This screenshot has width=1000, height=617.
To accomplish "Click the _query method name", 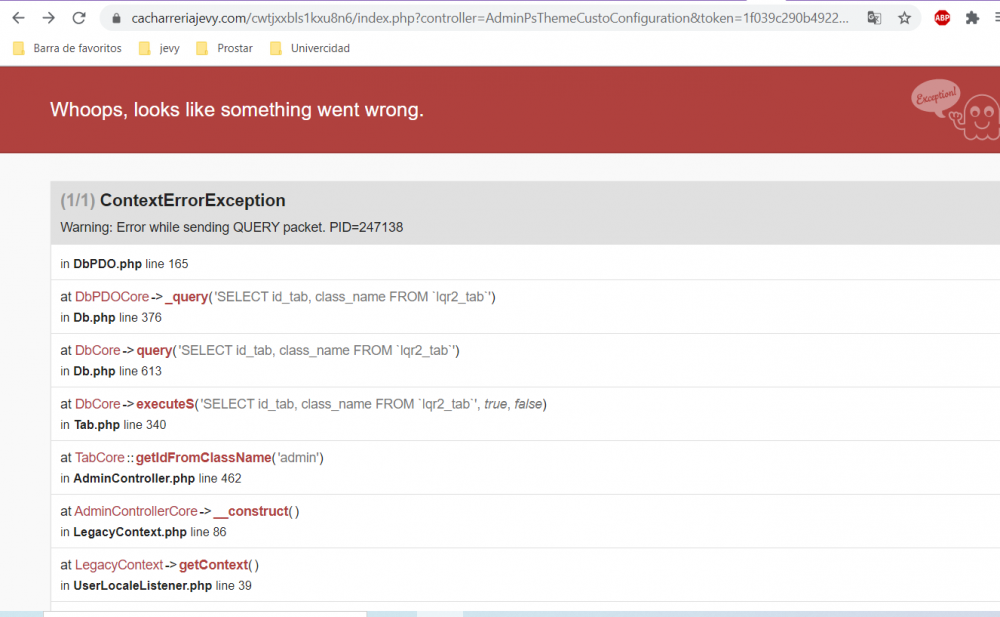I will tap(187, 297).
